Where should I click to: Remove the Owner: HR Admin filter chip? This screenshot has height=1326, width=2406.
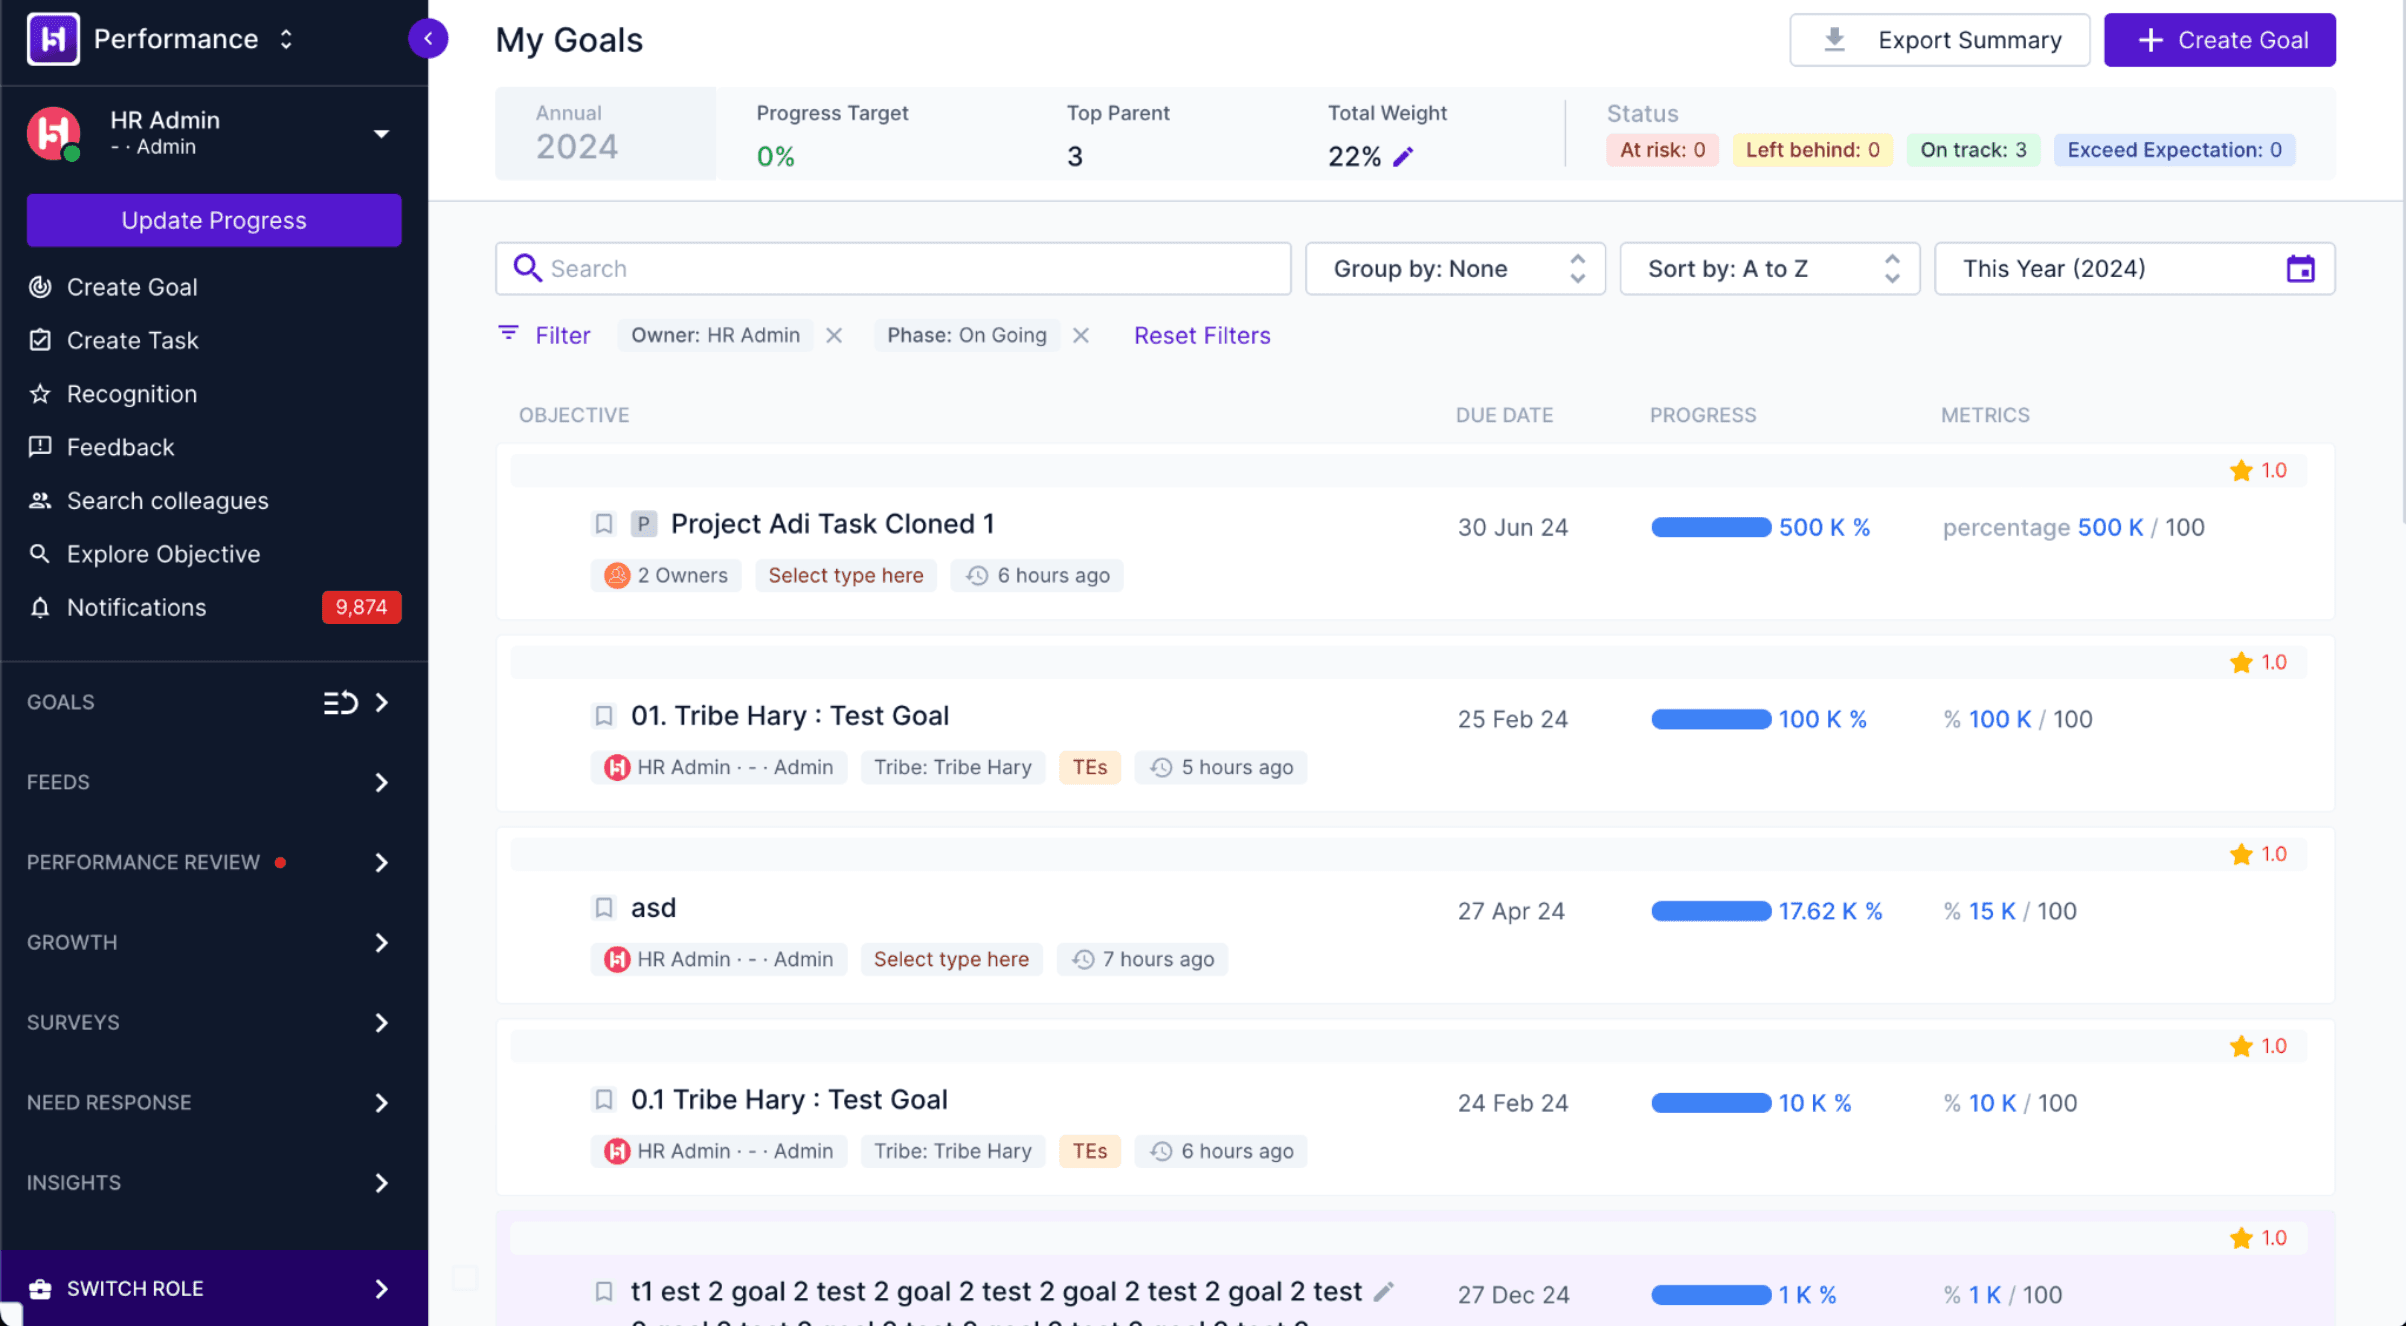[834, 336]
